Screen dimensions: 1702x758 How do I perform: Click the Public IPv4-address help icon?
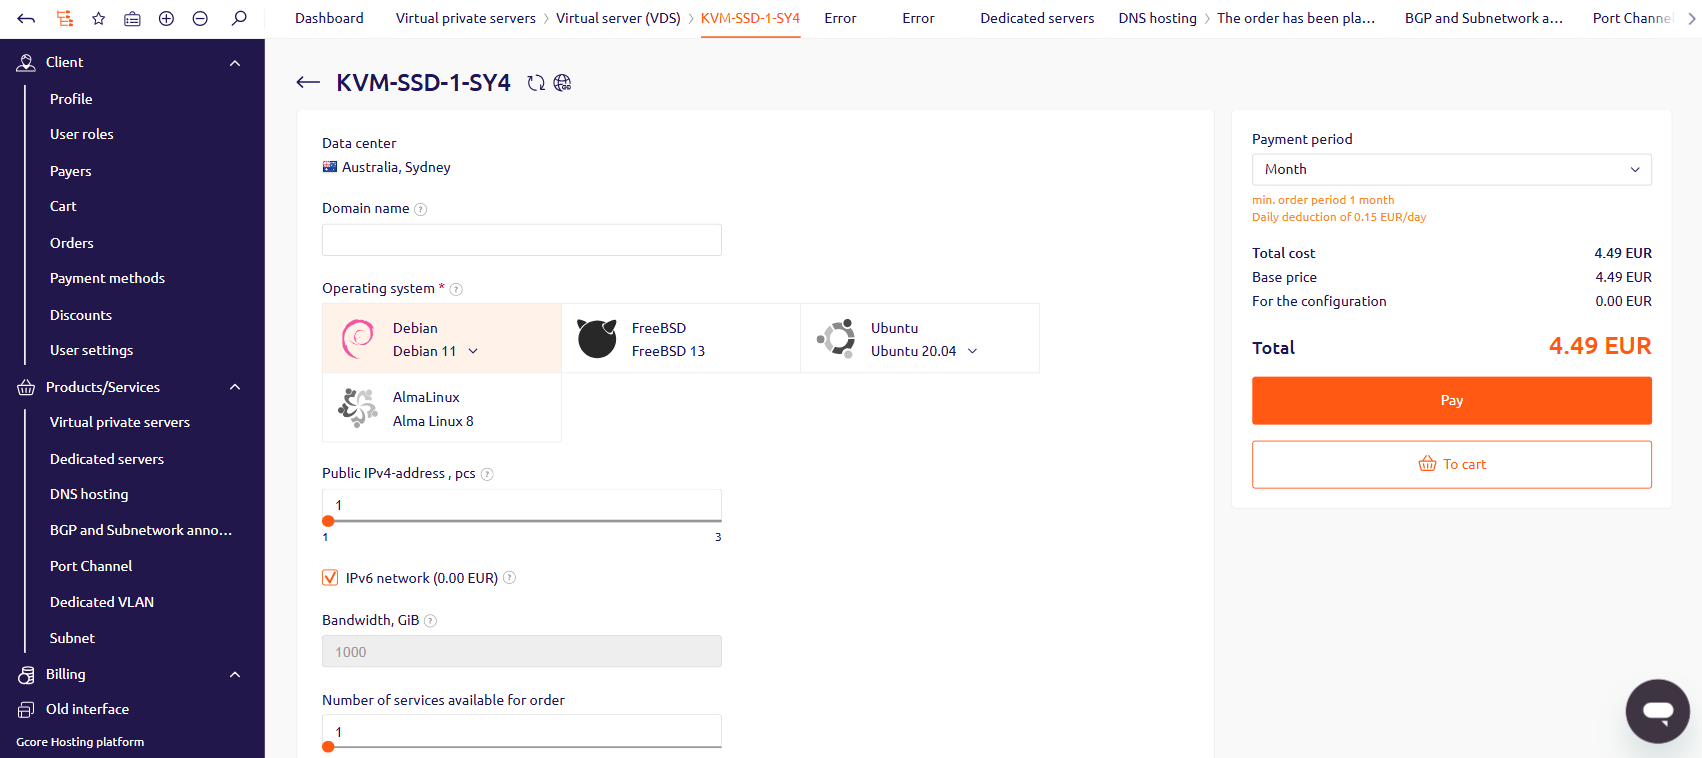pyautogui.click(x=487, y=474)
